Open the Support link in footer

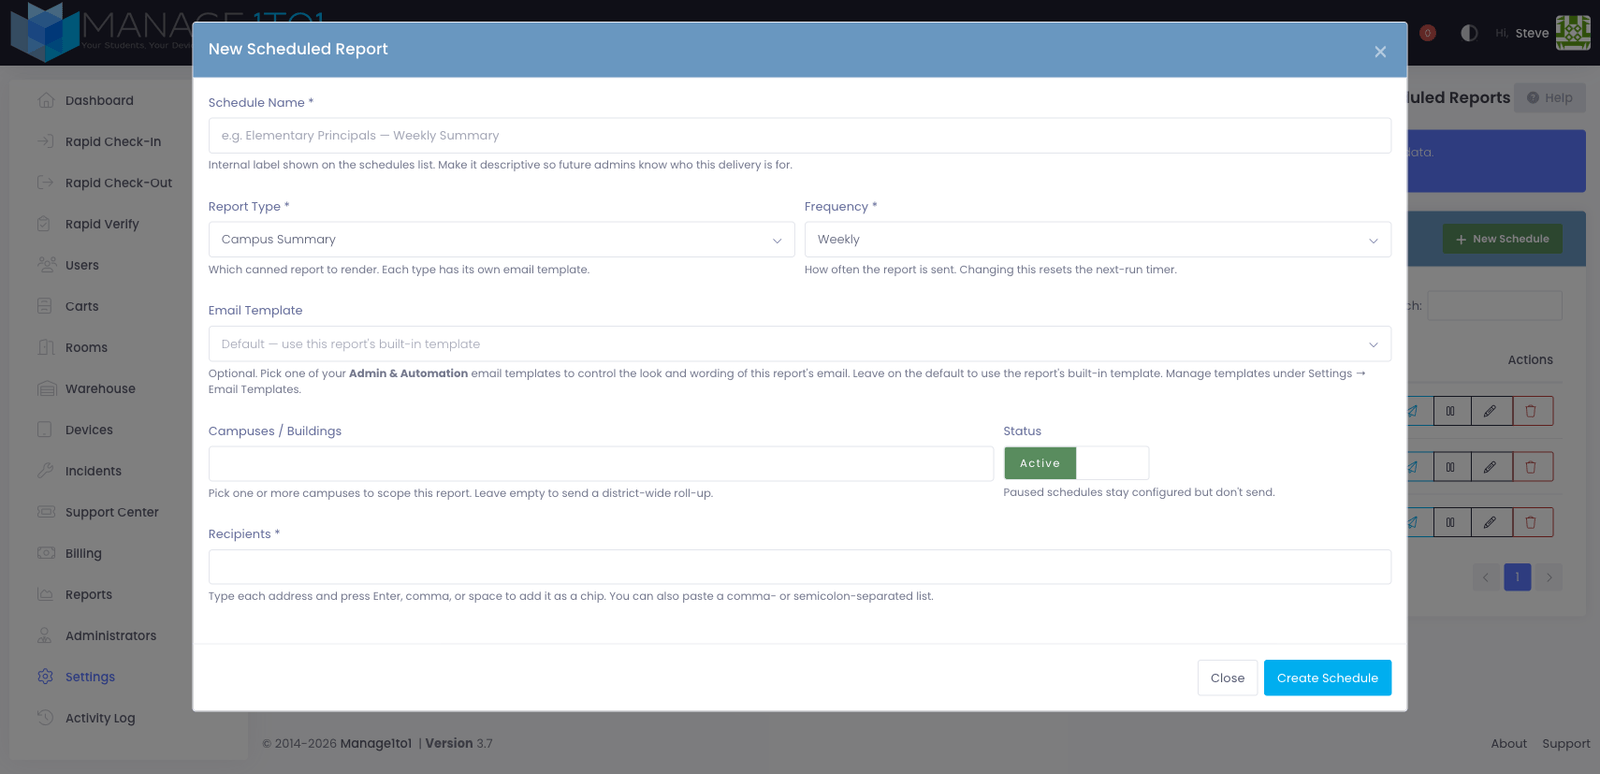coord(1566,744)
